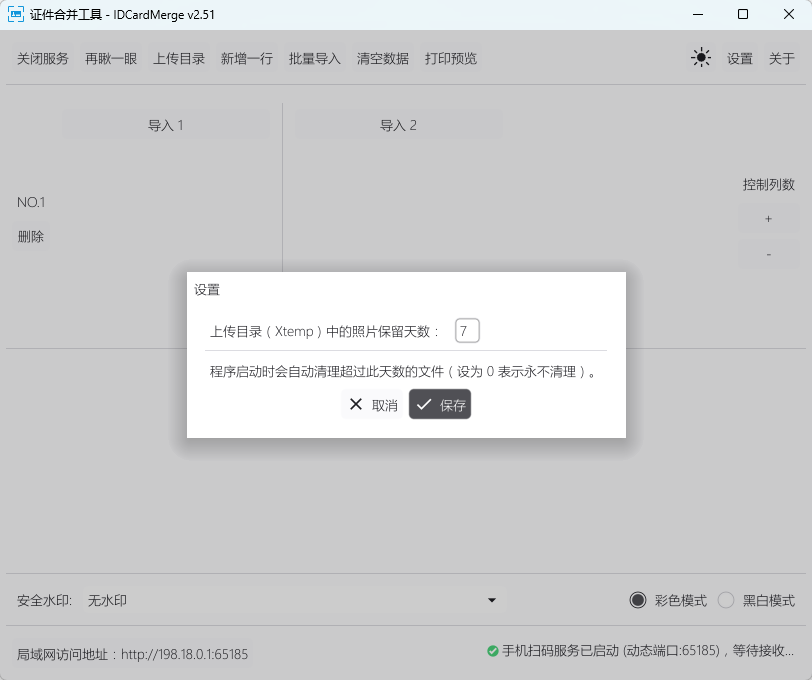Click the retention days input field
Screen dimensions: 812x680
[x=467, y=330]
